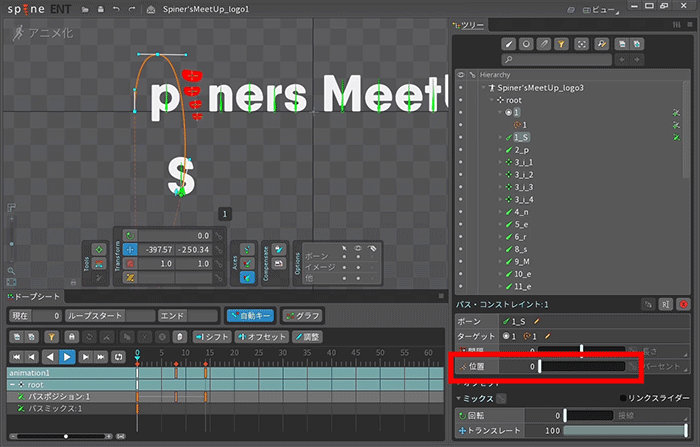Image resolution: width=700 pixels, height=447 pixels.
Task: Select the Pose tool in Tools panel
Action: point(99,250)
